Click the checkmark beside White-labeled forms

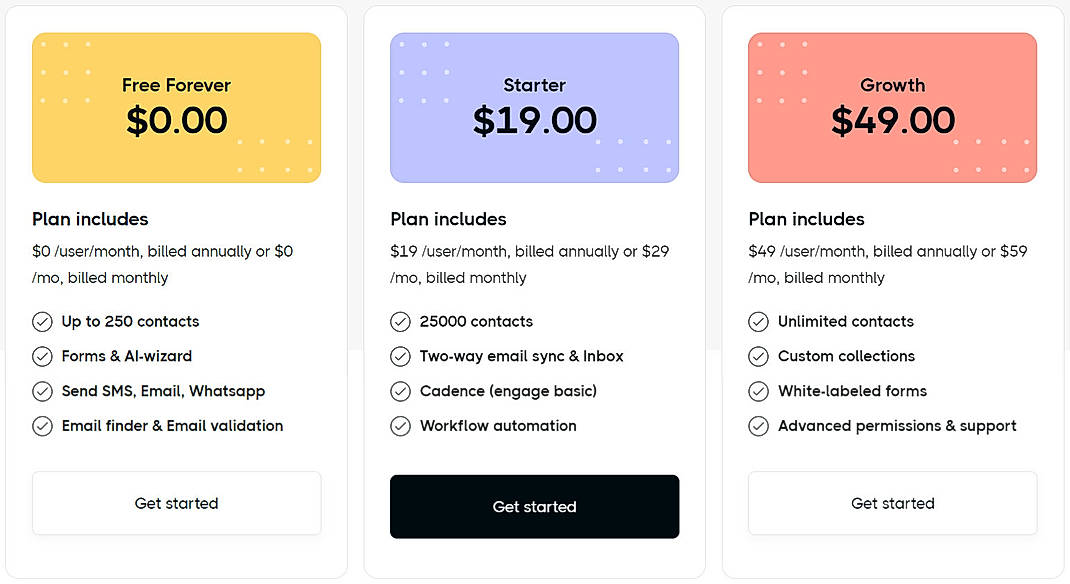click(758, 391)
